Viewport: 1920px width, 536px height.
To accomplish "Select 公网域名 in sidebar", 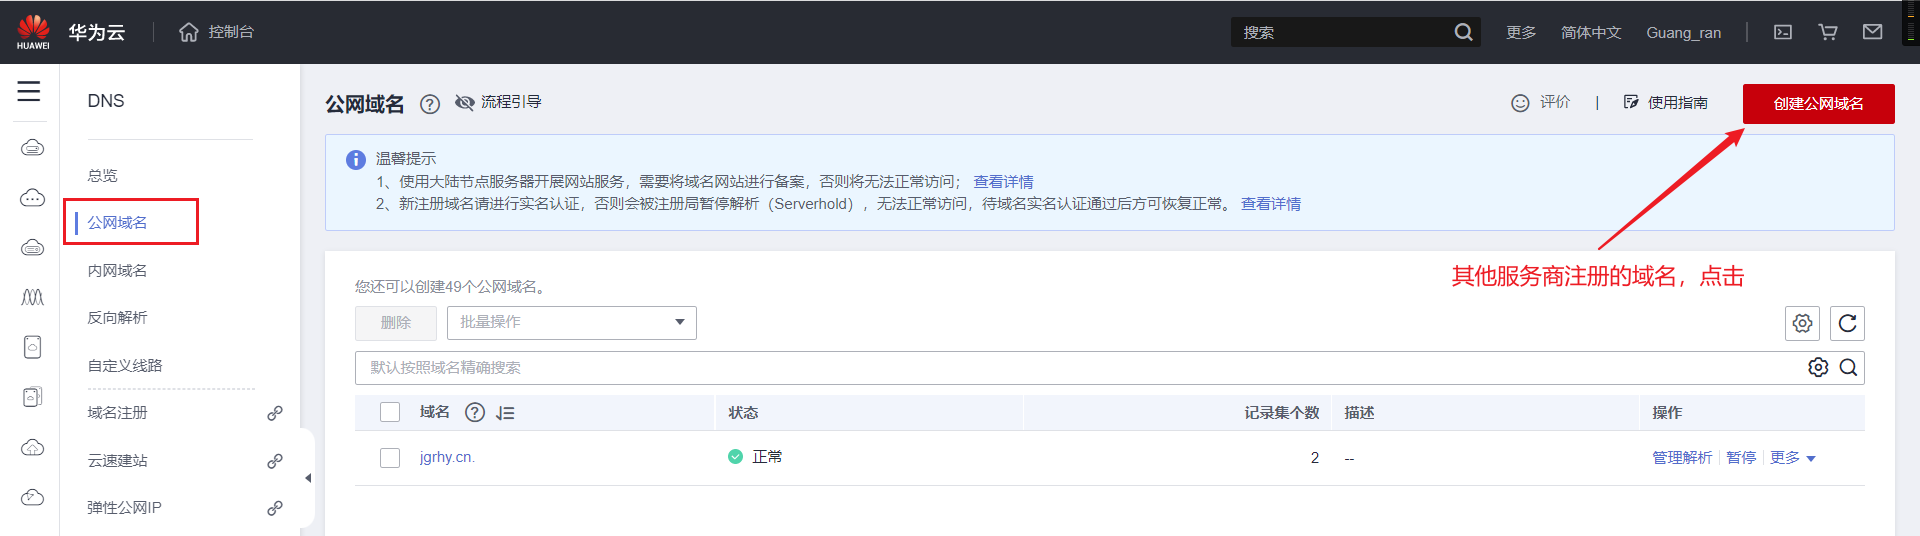I will point(117,222).
